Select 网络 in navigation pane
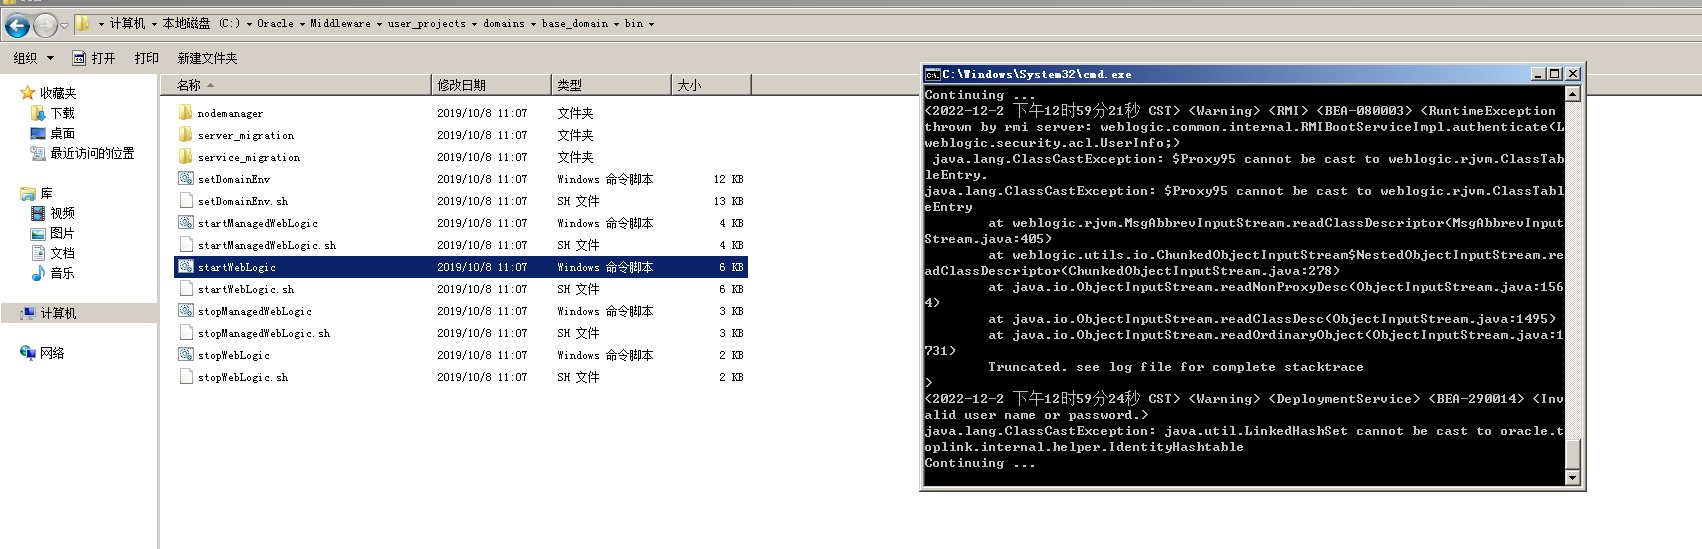The width and height of the screenshot is (1702, 549). tap(52, 353)
